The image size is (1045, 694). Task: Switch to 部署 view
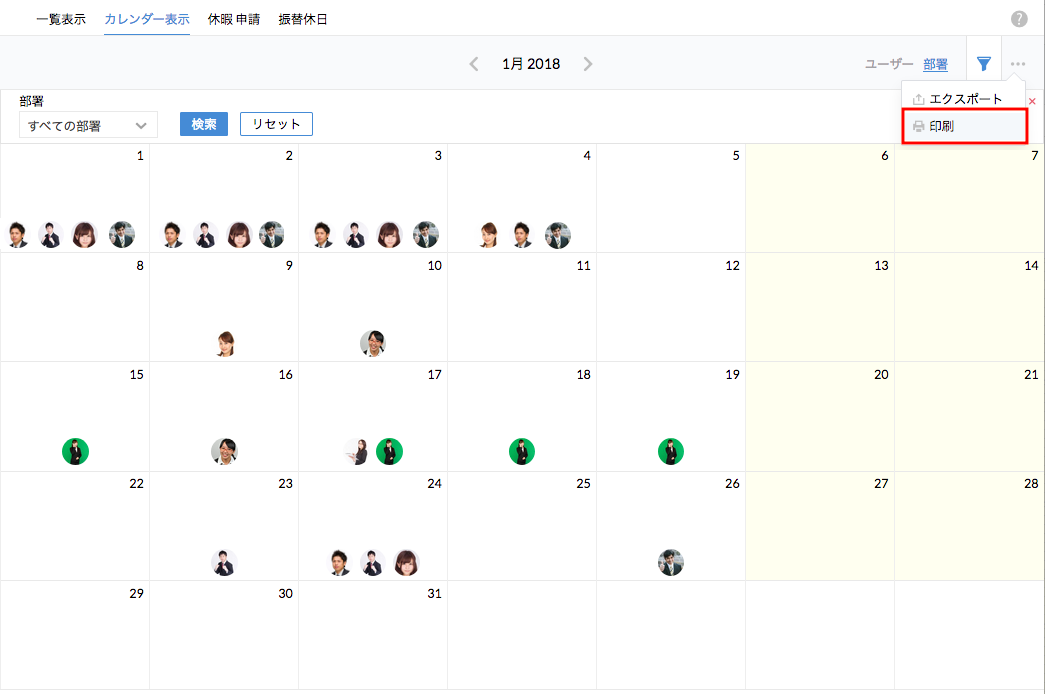click(936, 64)
